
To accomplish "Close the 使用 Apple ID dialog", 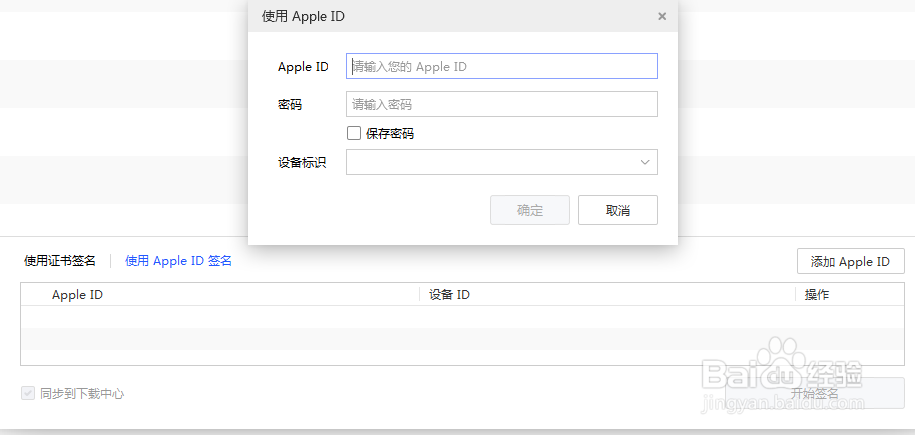I will 662,16.
